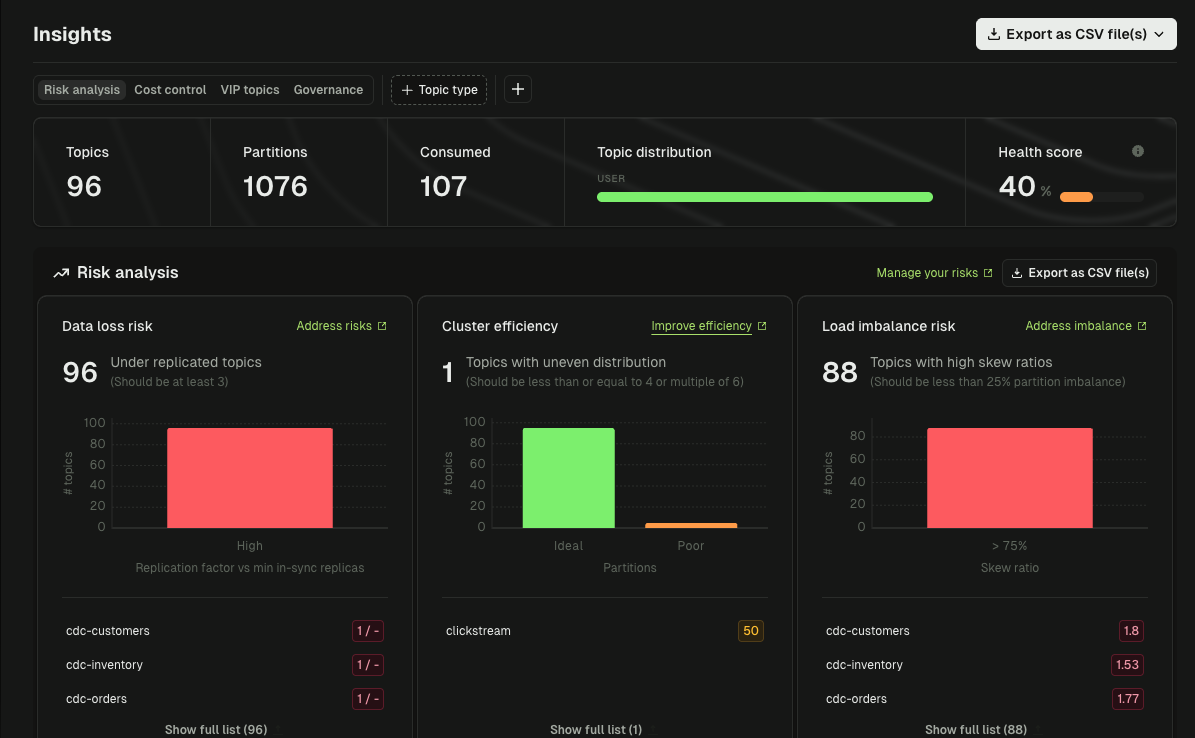Click the Health score info icon

1137,151
